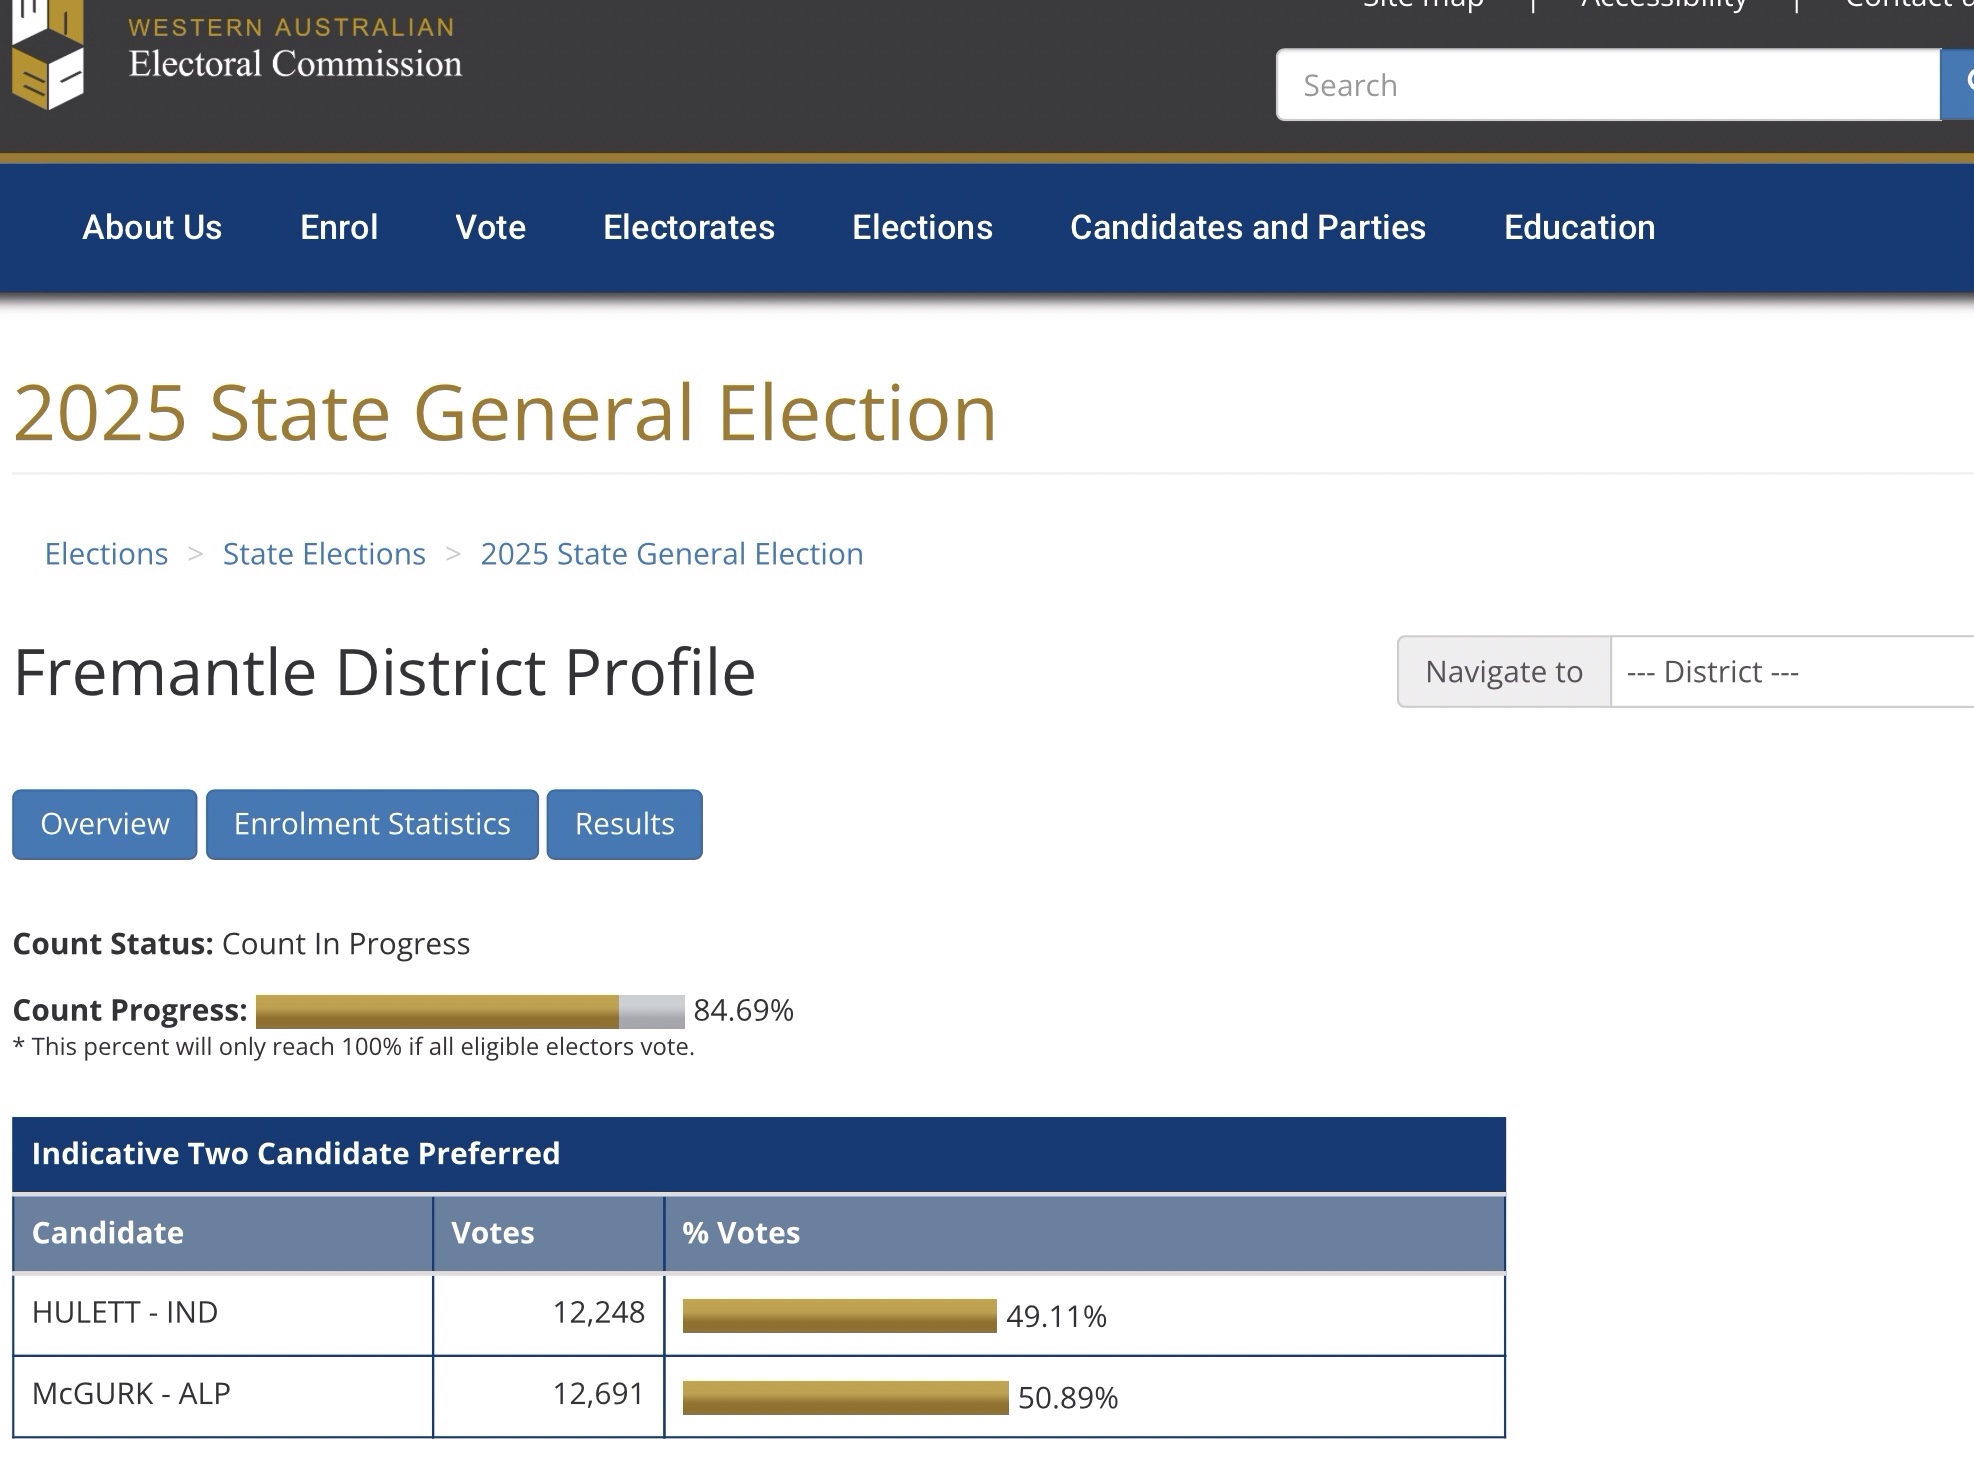Open the Elections navigation menu
1974x1480 pixels.
(922, 228)
